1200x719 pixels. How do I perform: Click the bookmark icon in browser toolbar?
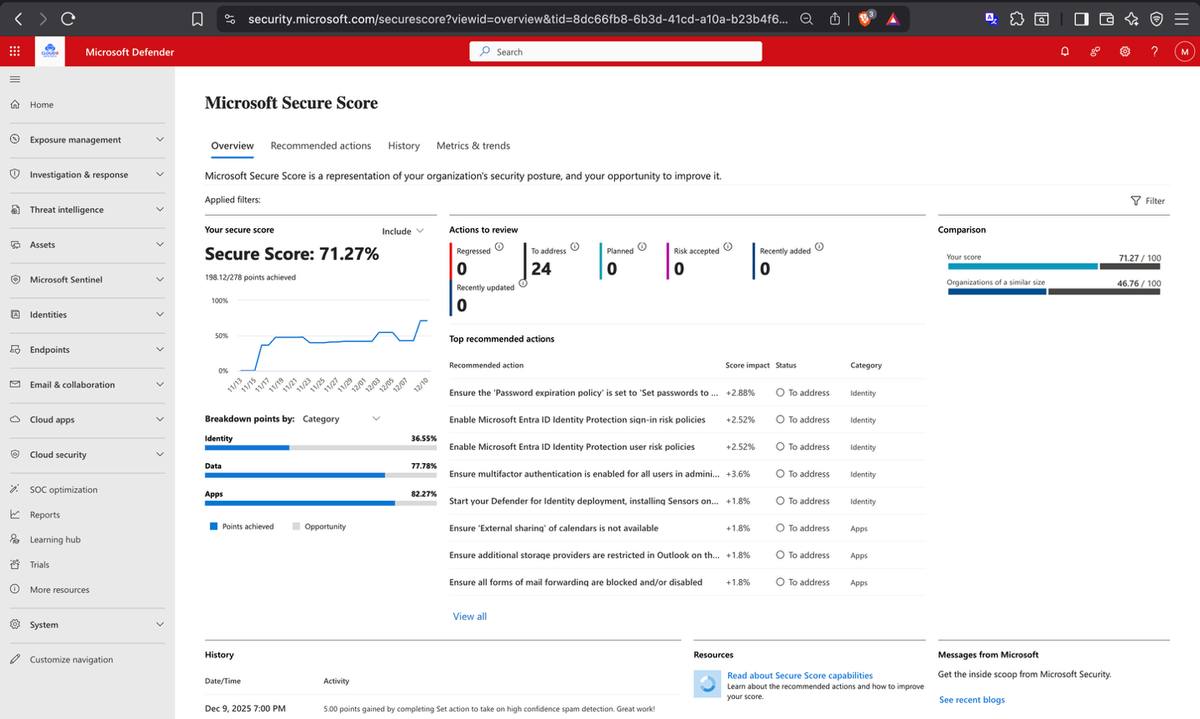(198, 19)
